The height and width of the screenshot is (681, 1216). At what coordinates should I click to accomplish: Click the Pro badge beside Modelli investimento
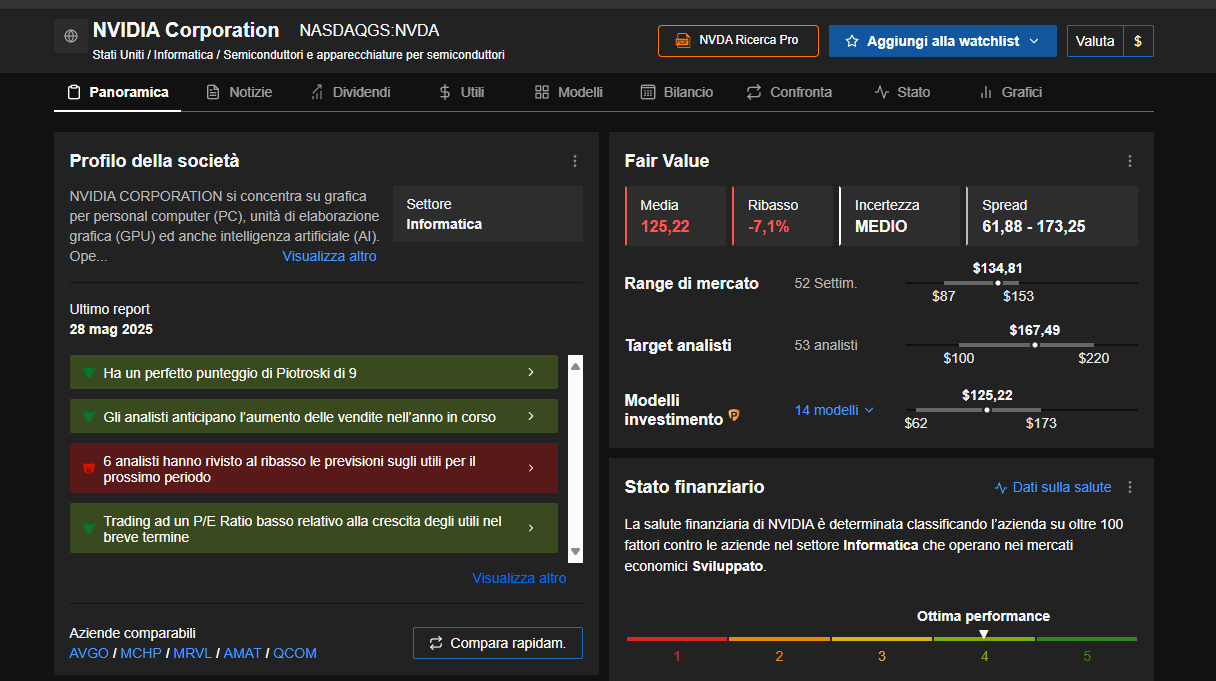coord(734,416)
